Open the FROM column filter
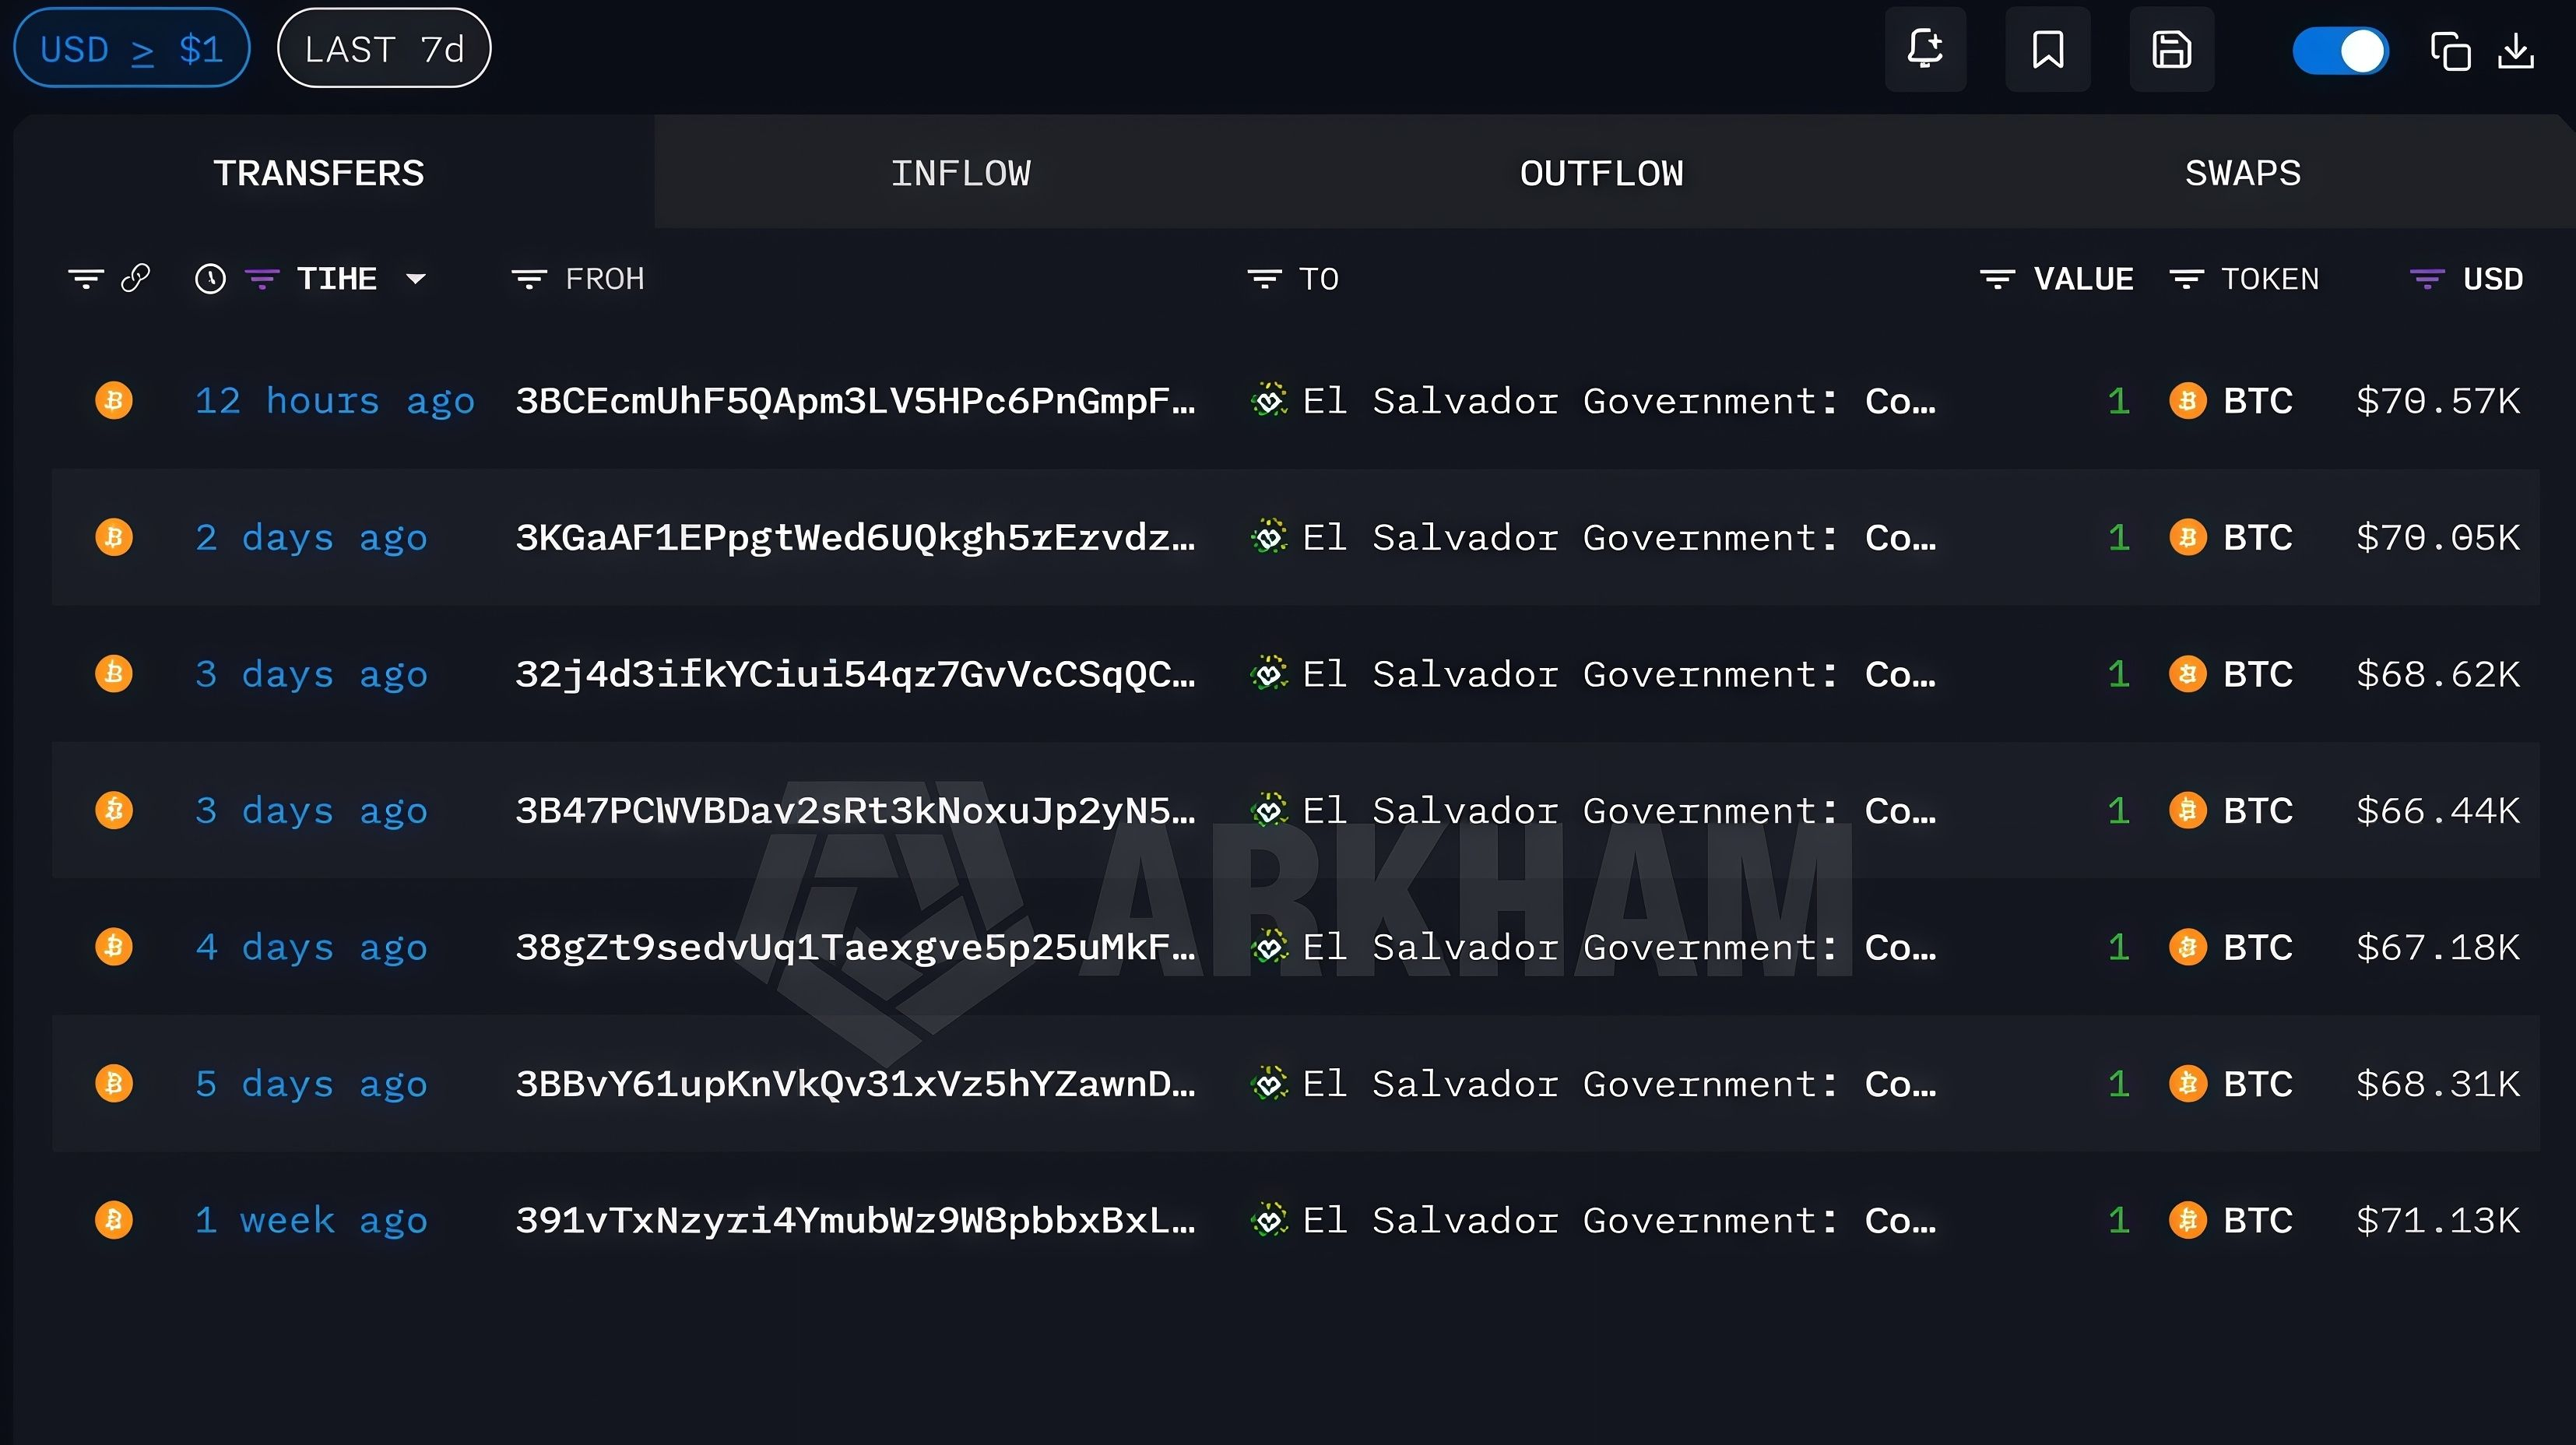The image size is (2576, 1445). (529, 279)
